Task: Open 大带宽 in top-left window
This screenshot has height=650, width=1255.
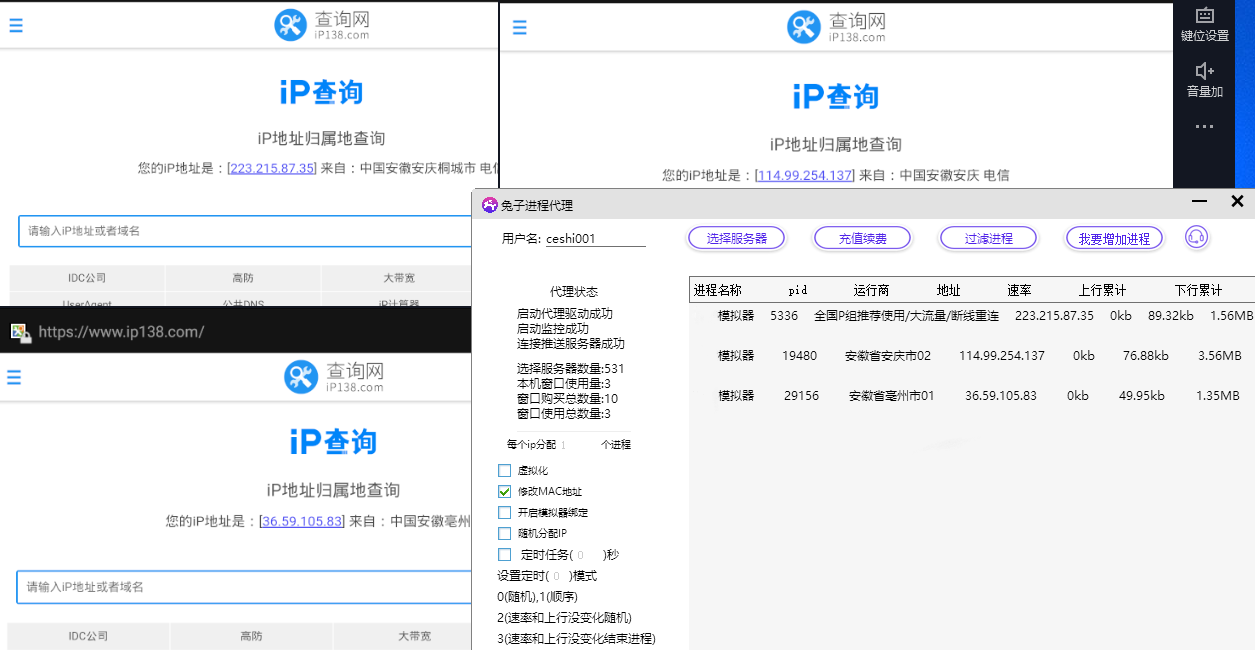Action: [398, 278]
